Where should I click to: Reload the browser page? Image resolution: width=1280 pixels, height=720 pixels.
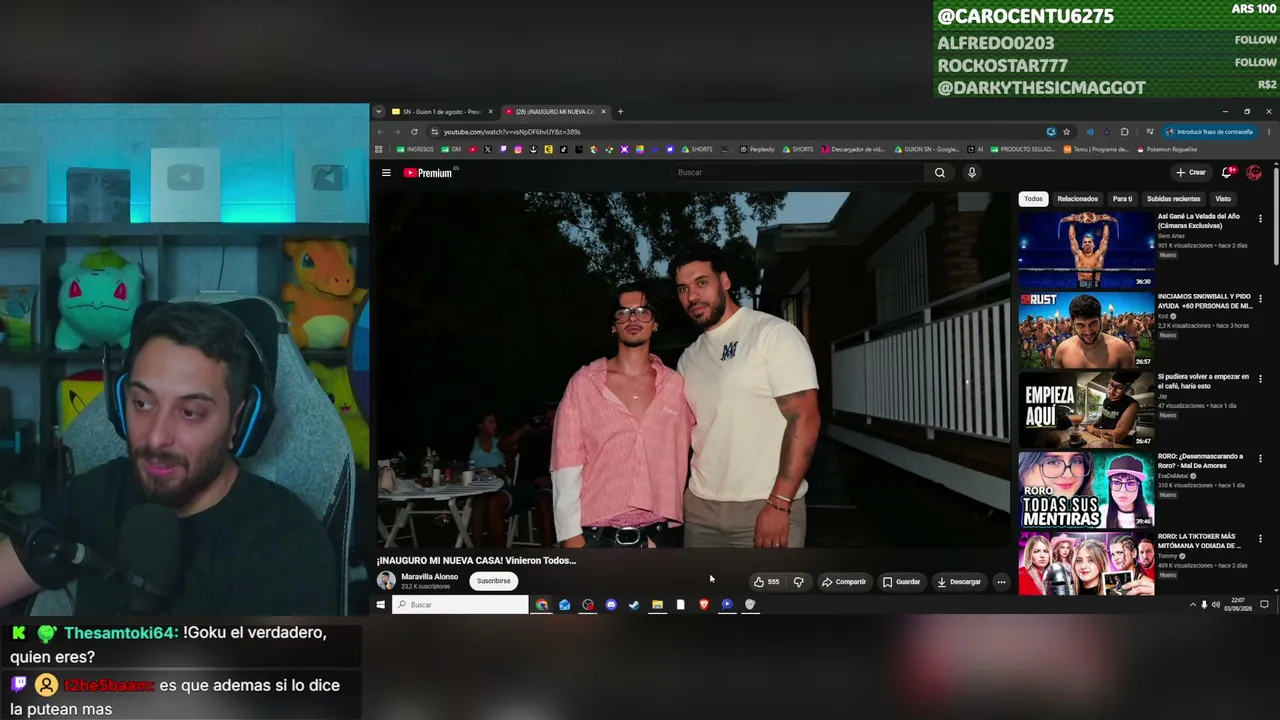point(414,132)
